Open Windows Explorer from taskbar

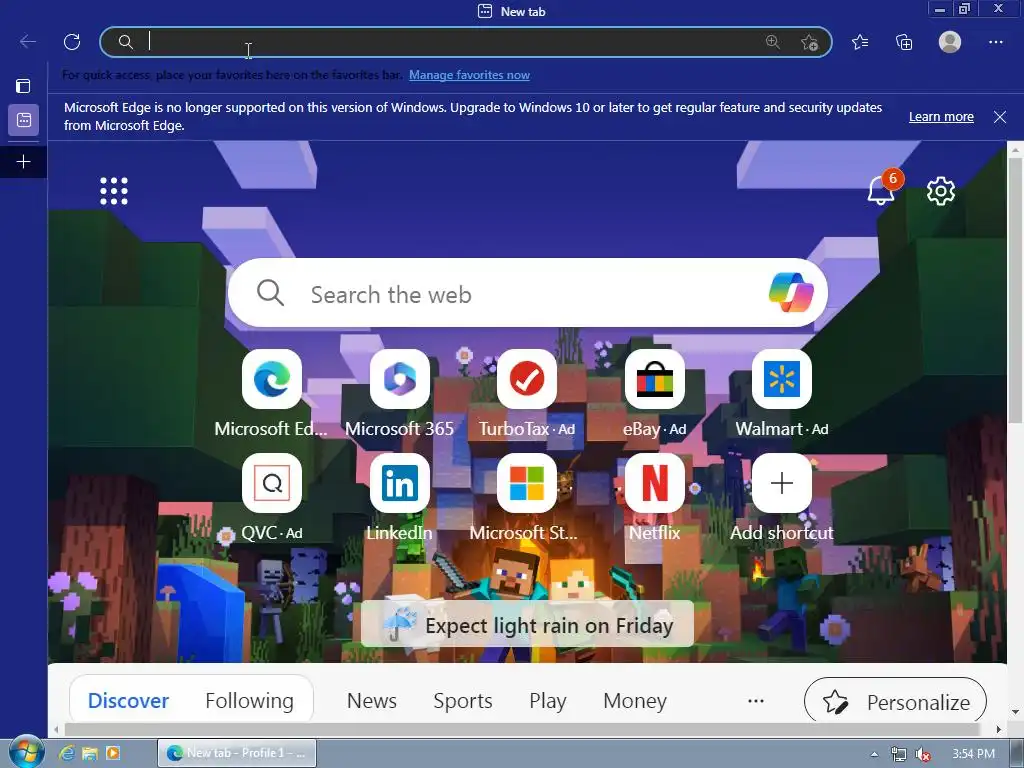click(89, 753)
